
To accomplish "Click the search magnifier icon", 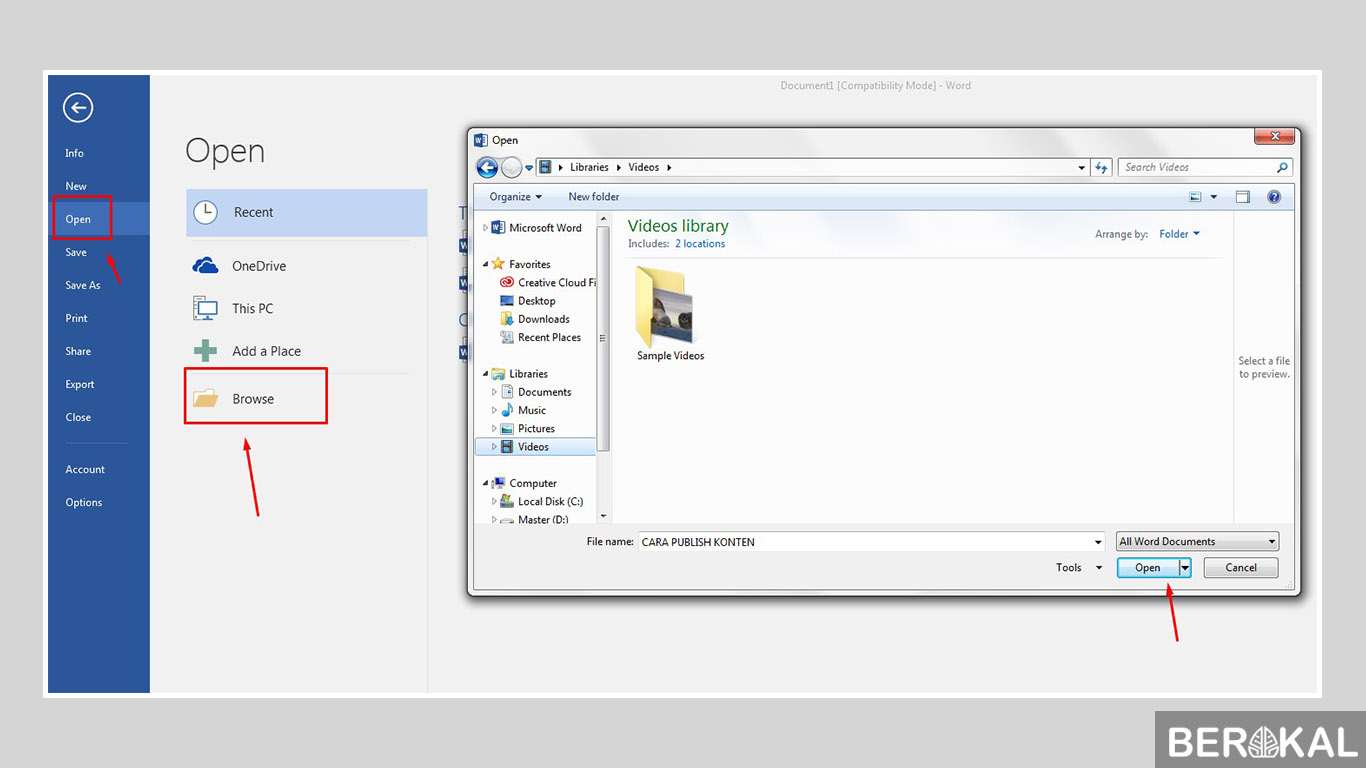I will coord(1282,167).
